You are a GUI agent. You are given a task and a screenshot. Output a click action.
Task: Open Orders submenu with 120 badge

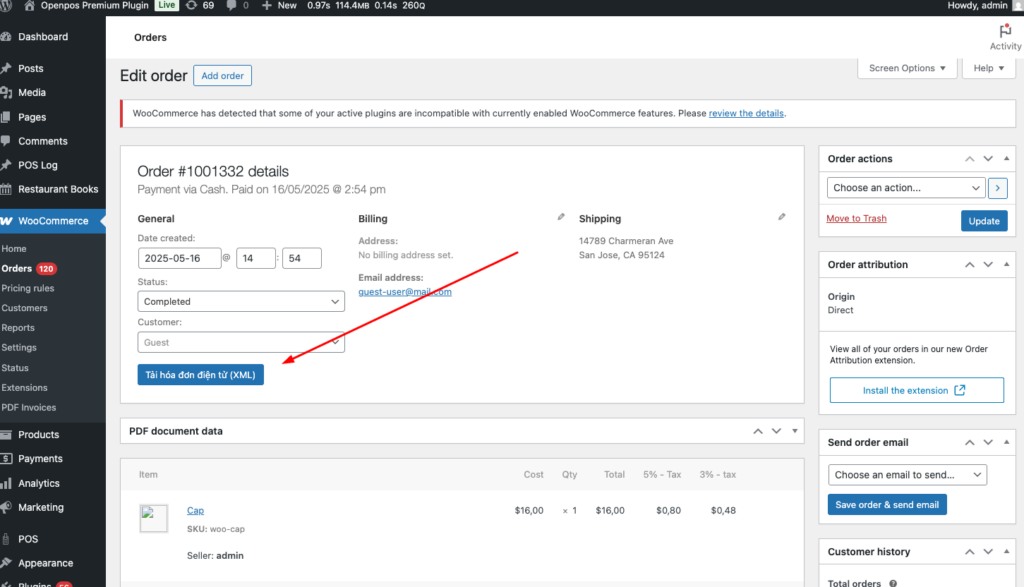pyautogui.click(x=29, y=268)
